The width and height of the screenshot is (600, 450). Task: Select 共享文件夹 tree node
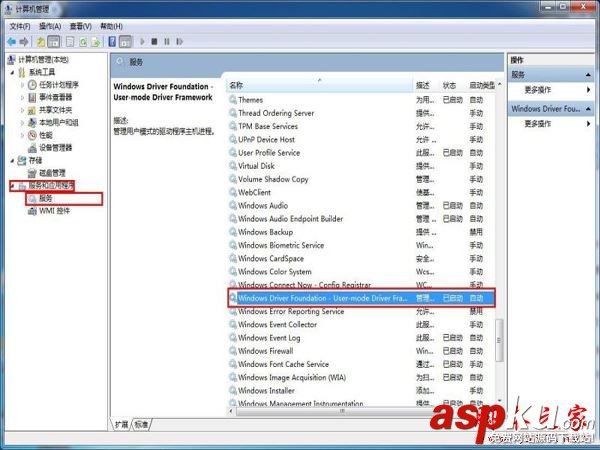[x=55, y=110]
